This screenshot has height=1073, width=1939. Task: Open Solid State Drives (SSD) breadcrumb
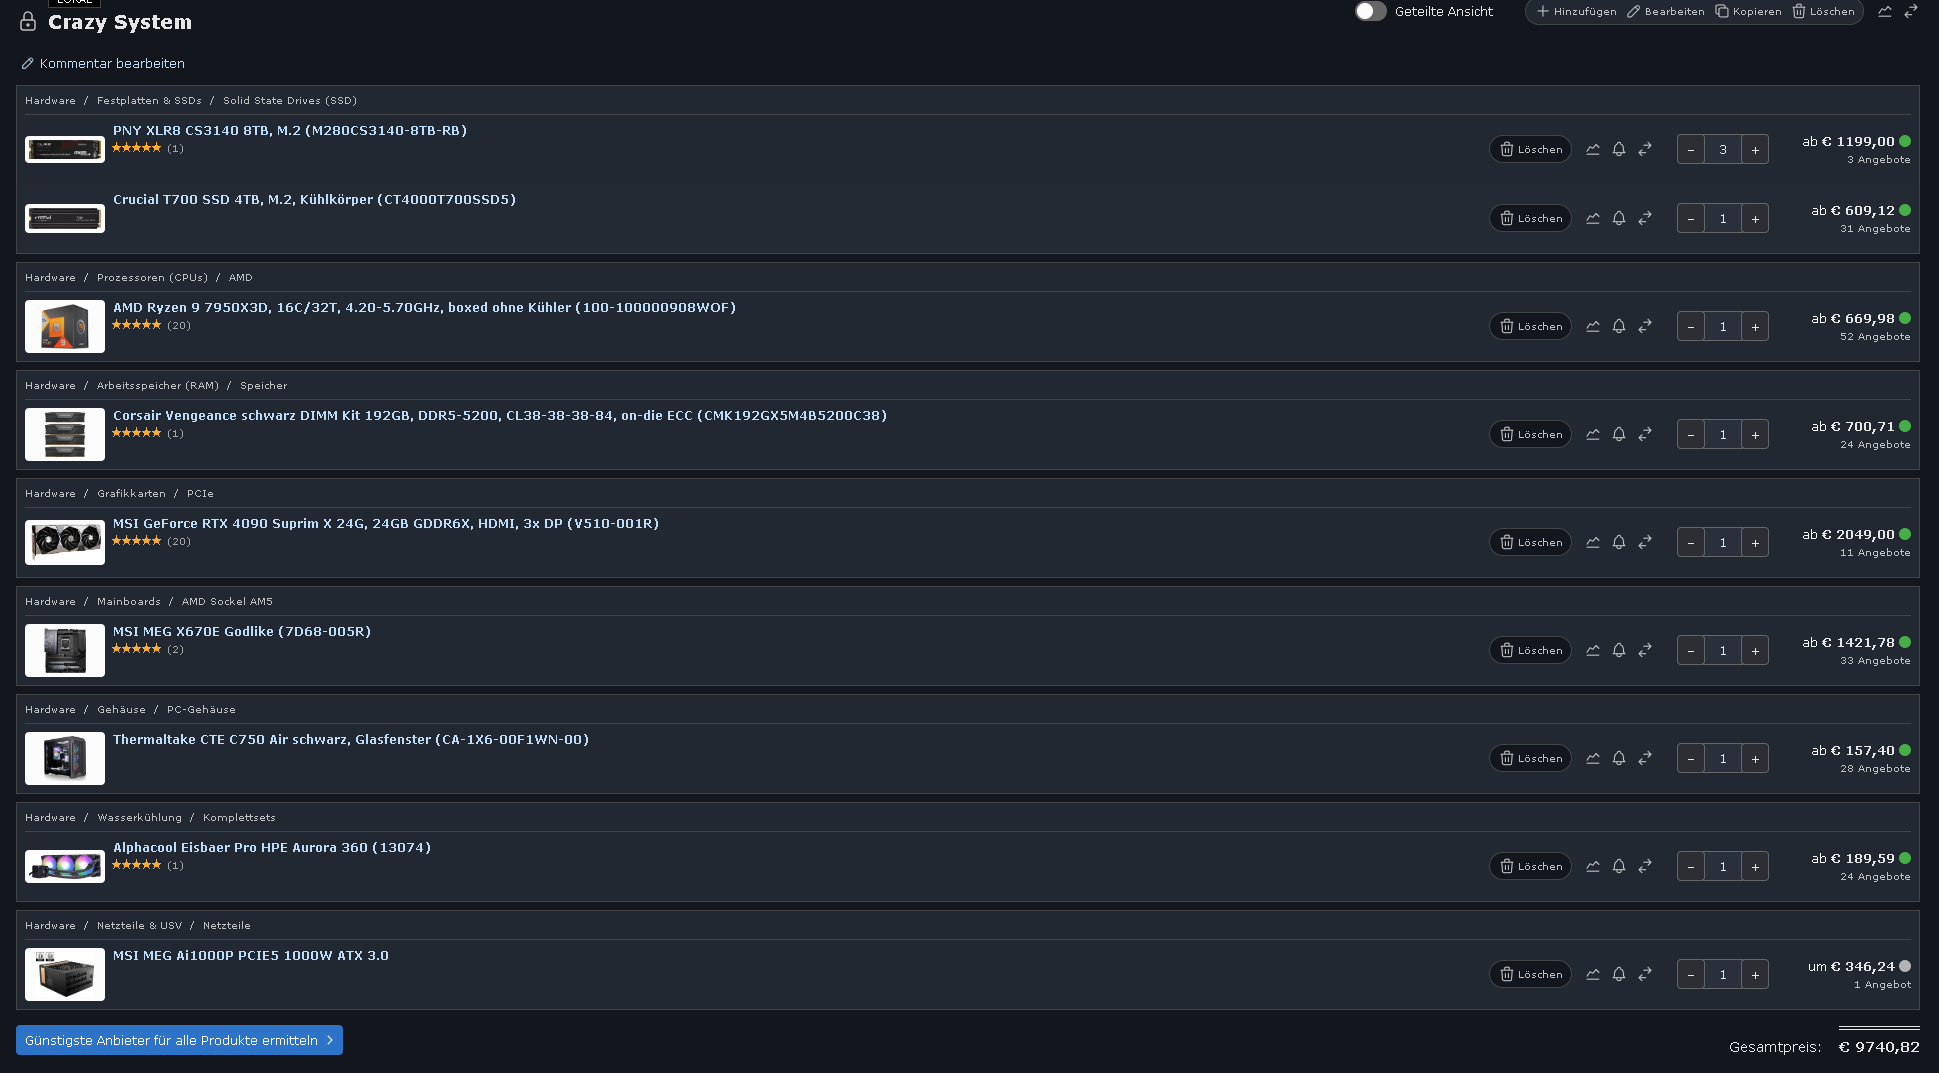290,100
